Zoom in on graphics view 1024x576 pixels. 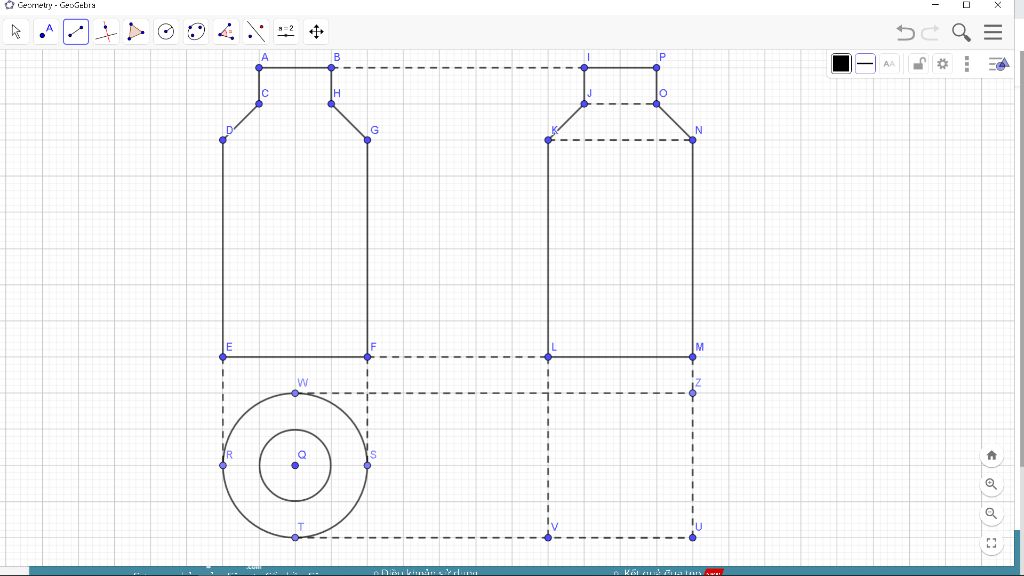click(991, 484)
